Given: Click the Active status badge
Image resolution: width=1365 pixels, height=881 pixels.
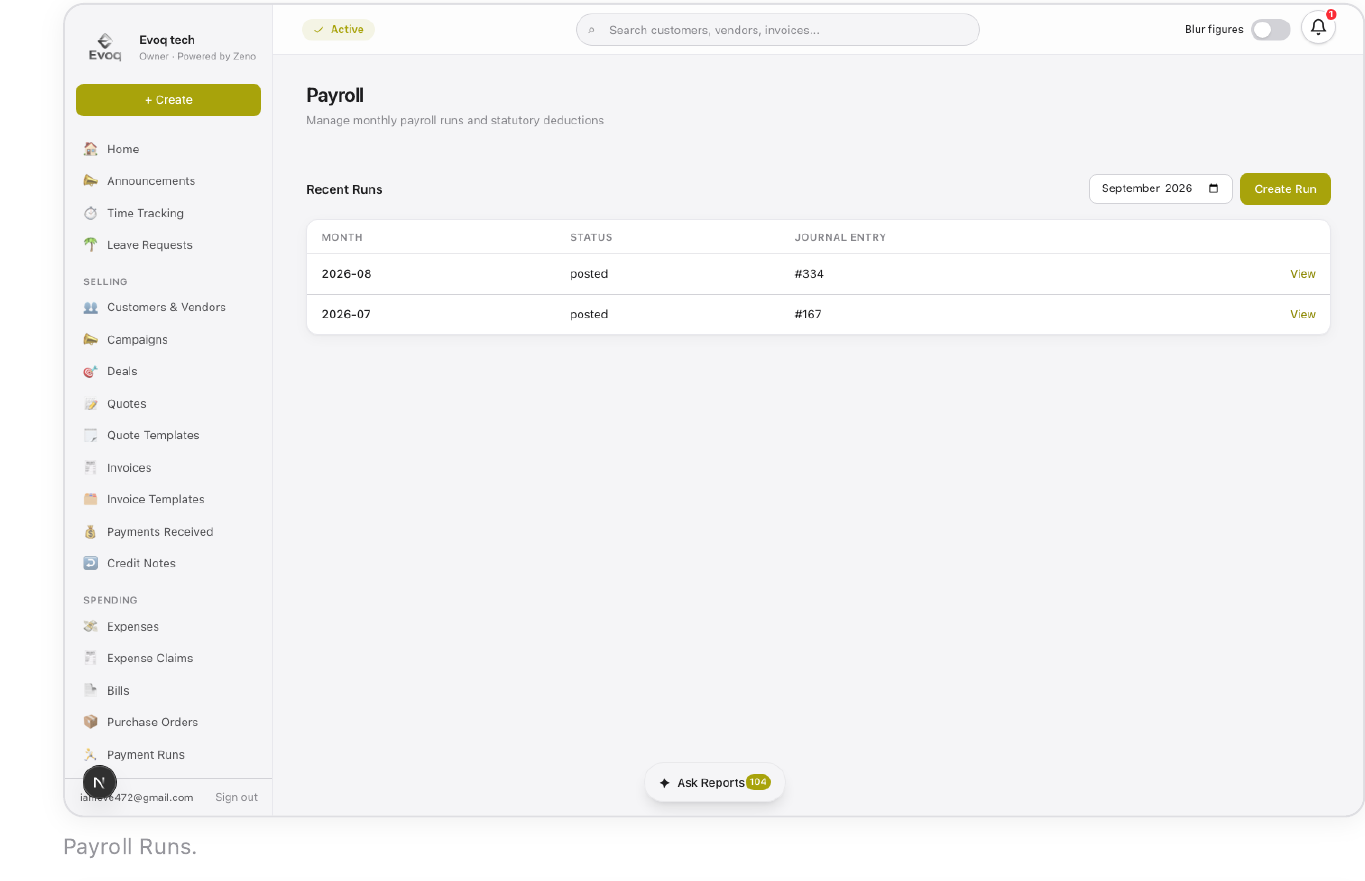Looking at the screenshot, I should tap(338, 30).
